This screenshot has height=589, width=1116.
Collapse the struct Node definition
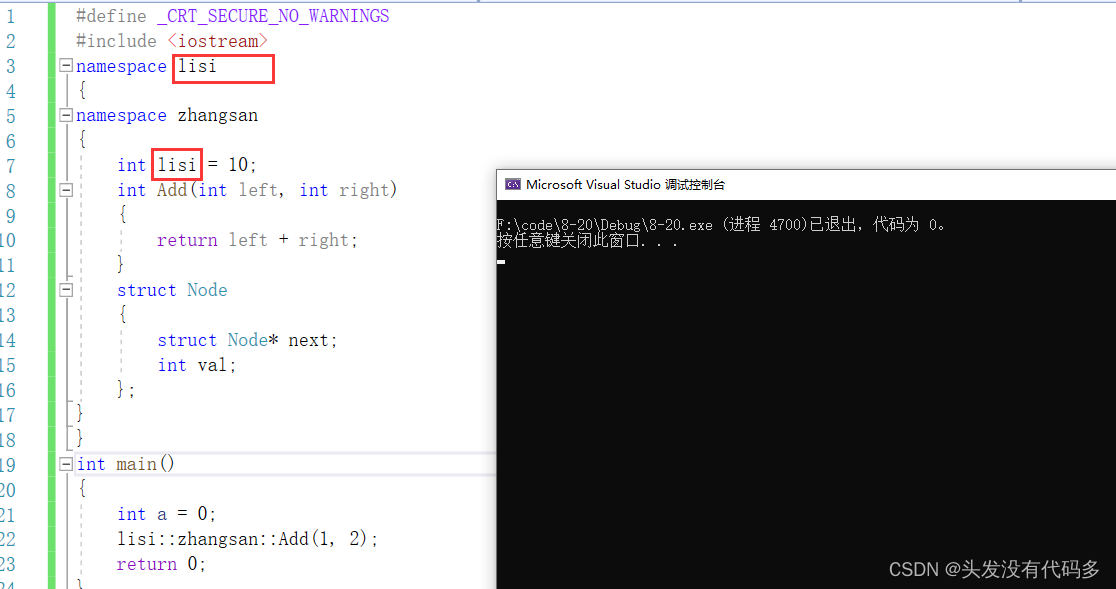pyautogui.click(x=65, y=290)
